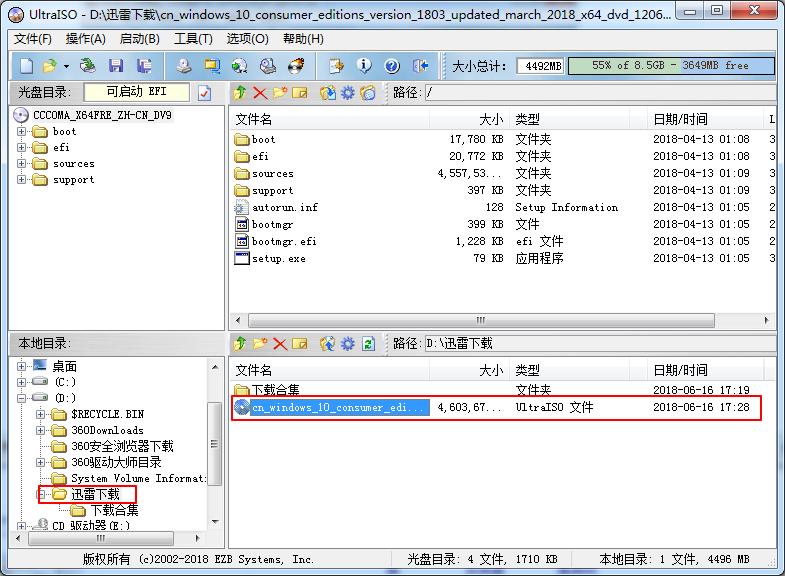Sort disc files by 大小 column header
The height and width of the screenshot is (576, 785).
(470, 120)
